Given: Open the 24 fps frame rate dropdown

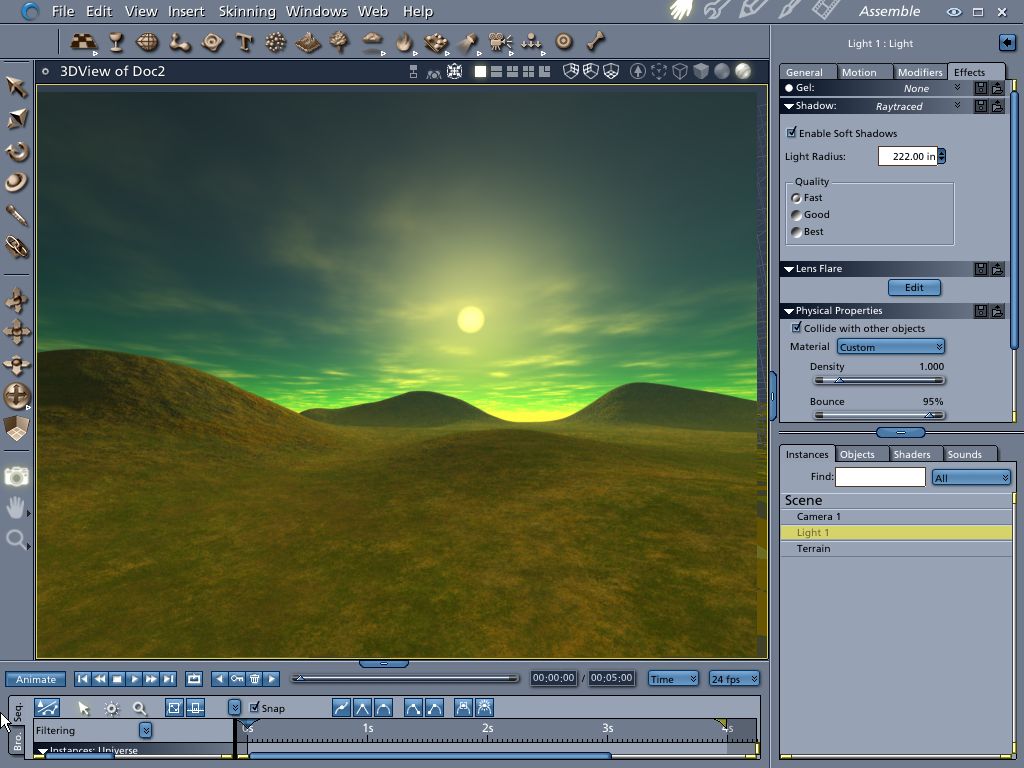Looking at the screenshot, I should 733,679.
